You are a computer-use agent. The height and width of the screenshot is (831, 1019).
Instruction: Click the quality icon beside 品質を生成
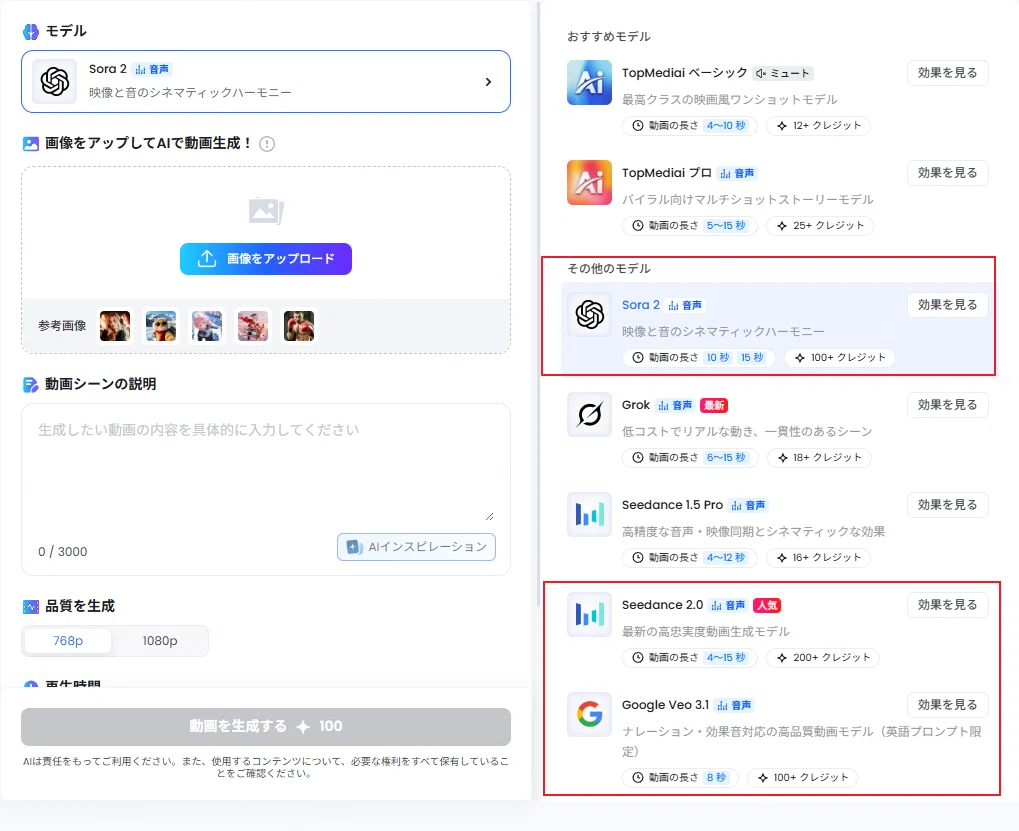click(31, 607)
